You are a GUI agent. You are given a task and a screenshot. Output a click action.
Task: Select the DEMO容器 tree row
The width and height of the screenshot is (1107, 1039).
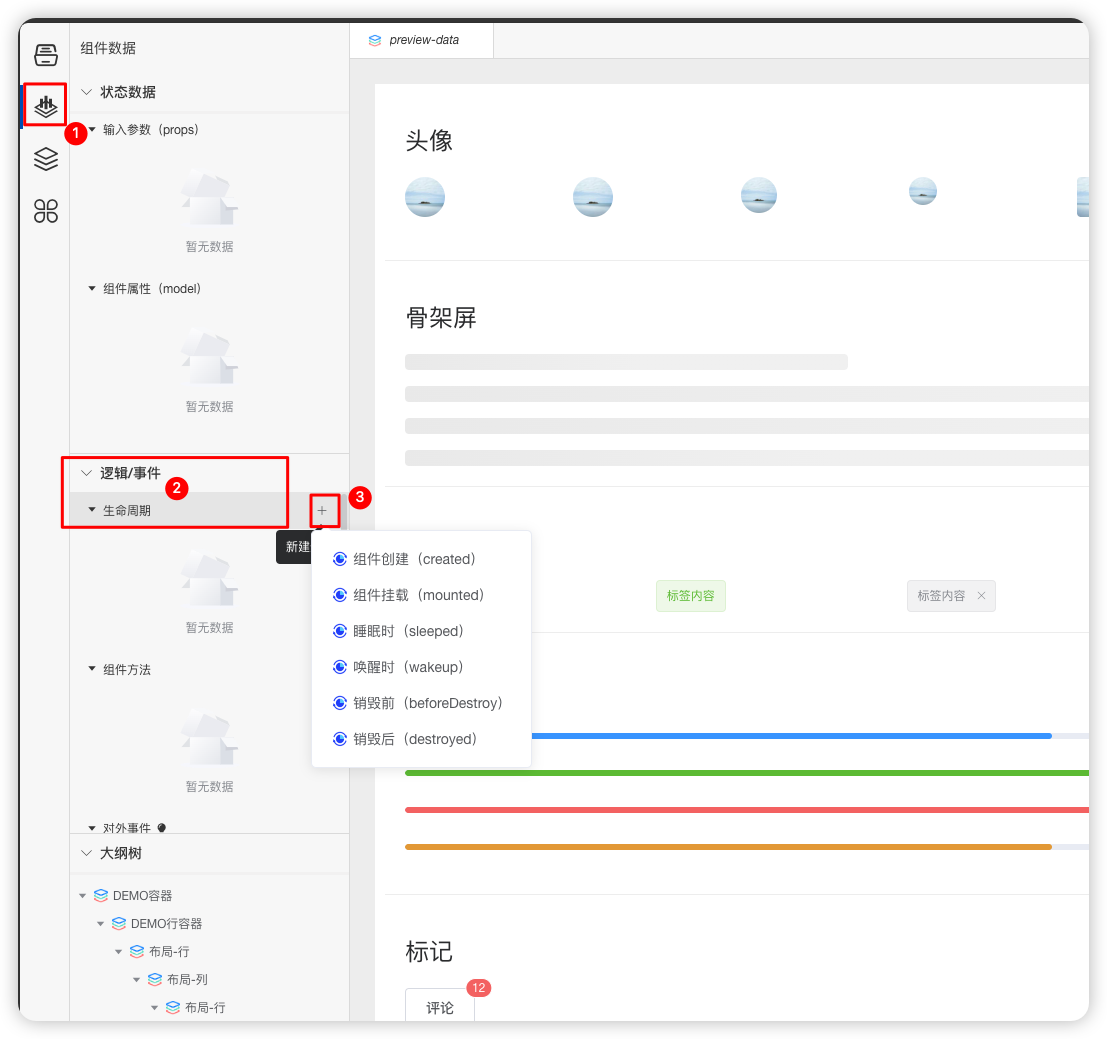point(210,896)
